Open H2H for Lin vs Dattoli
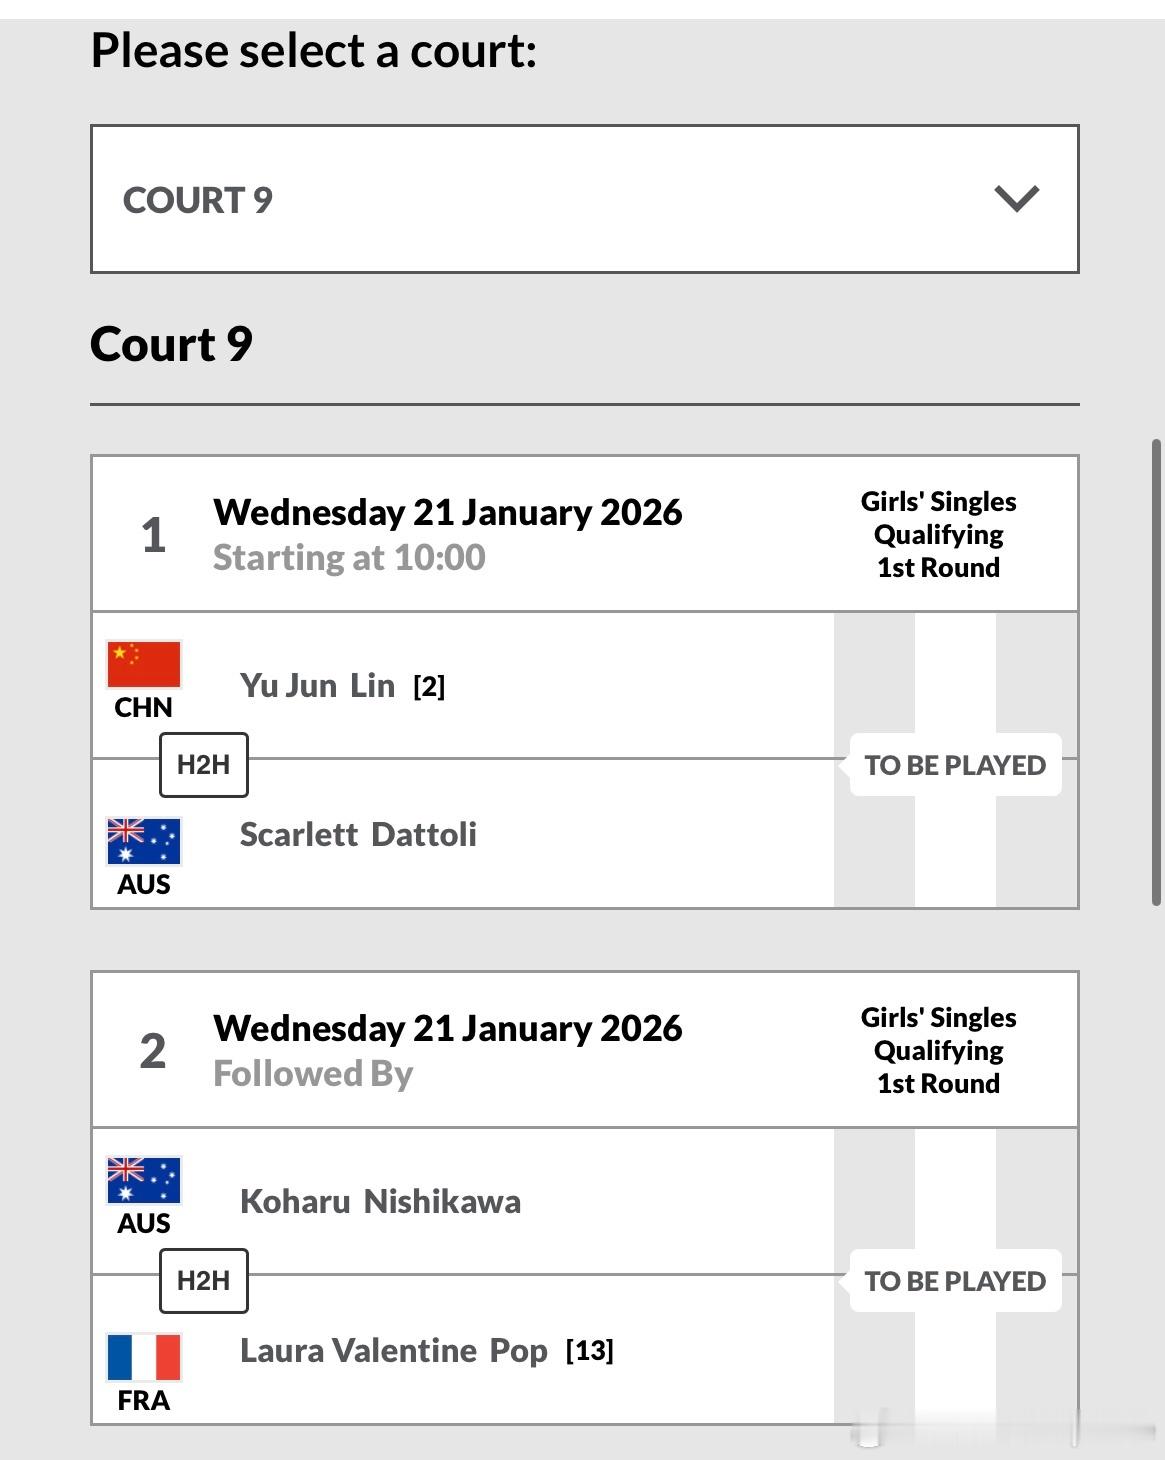Viewport: 1165px width, 1460px height. 204,764
